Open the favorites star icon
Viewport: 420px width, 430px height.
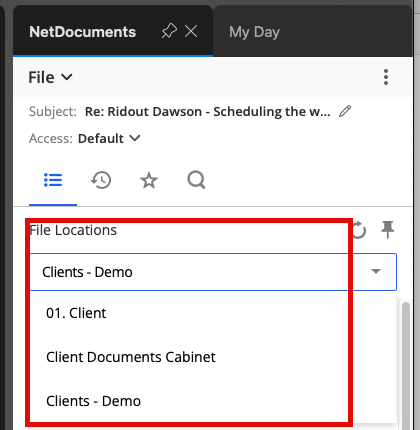[x=149, y=180]
